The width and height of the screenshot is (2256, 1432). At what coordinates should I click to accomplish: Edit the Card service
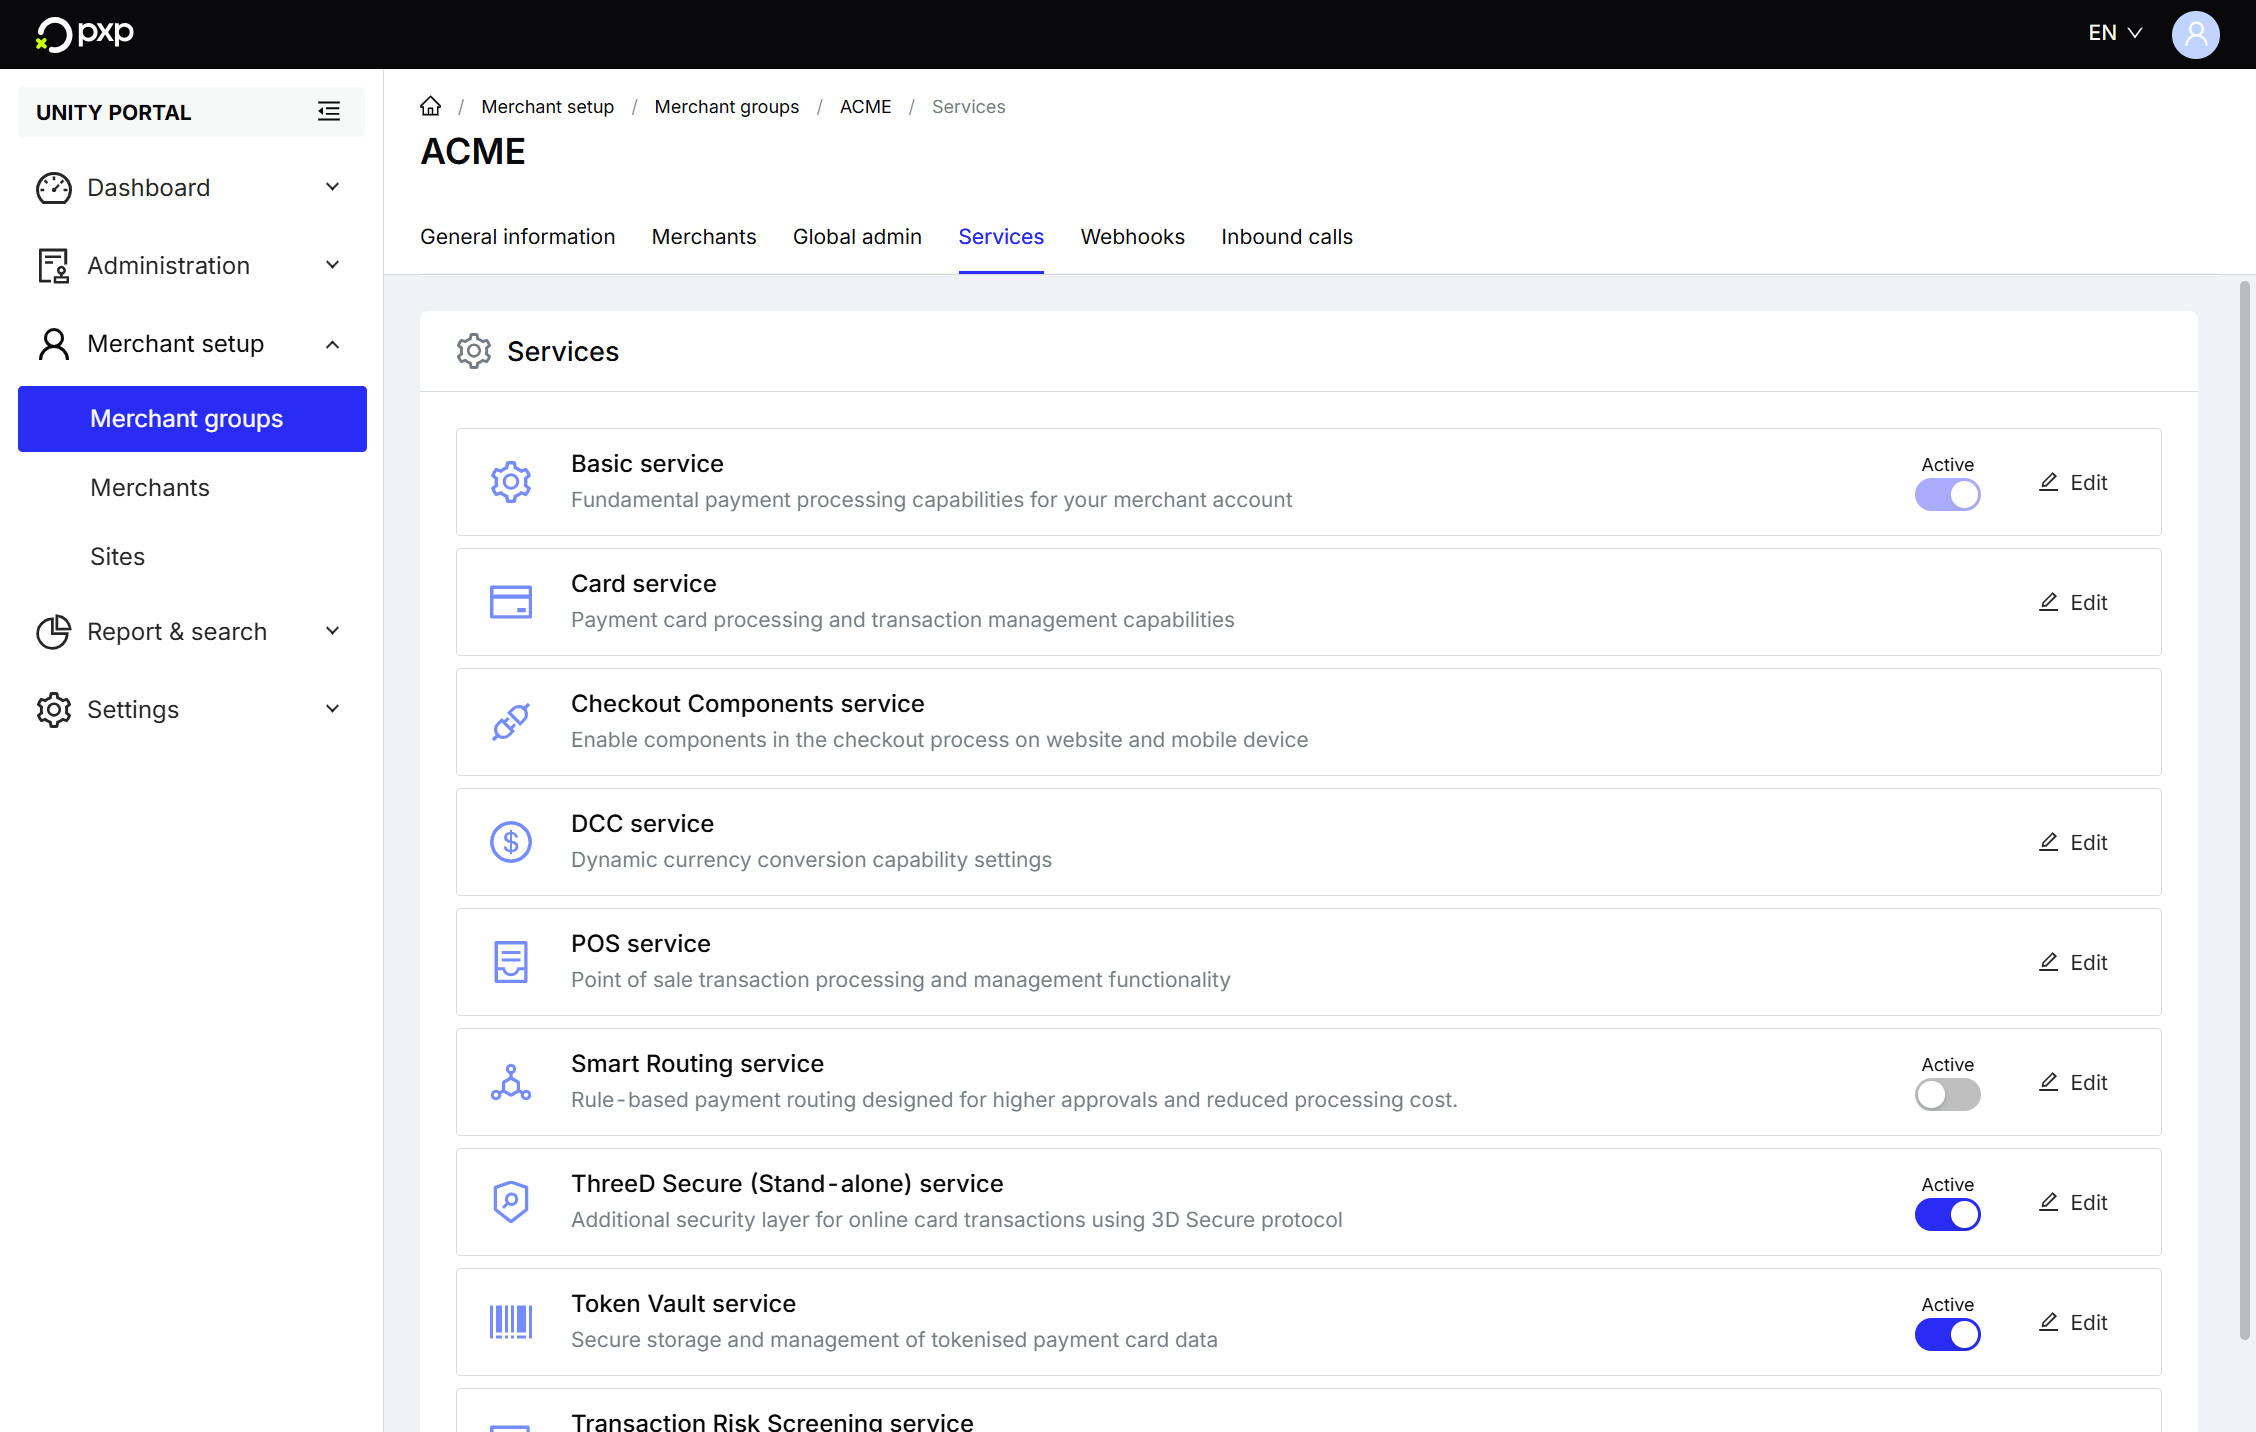coord(2073,602)
